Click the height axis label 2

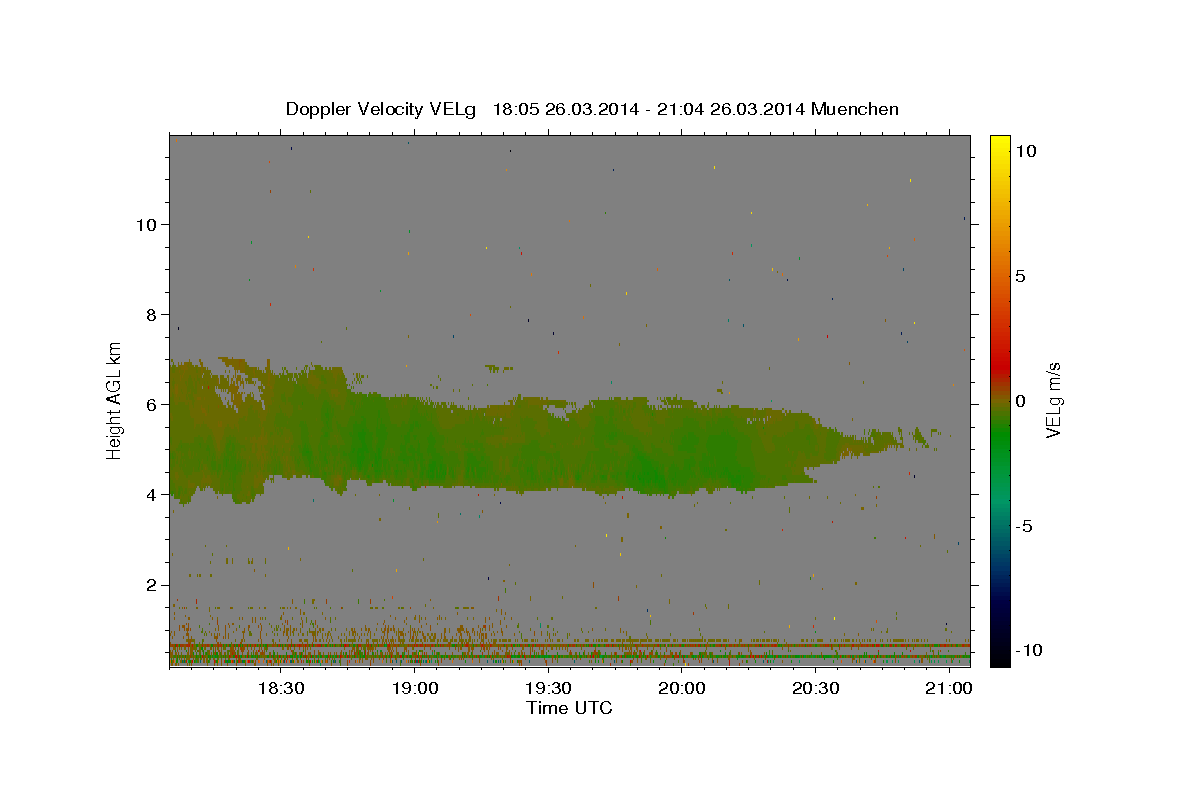coord(152,584)
